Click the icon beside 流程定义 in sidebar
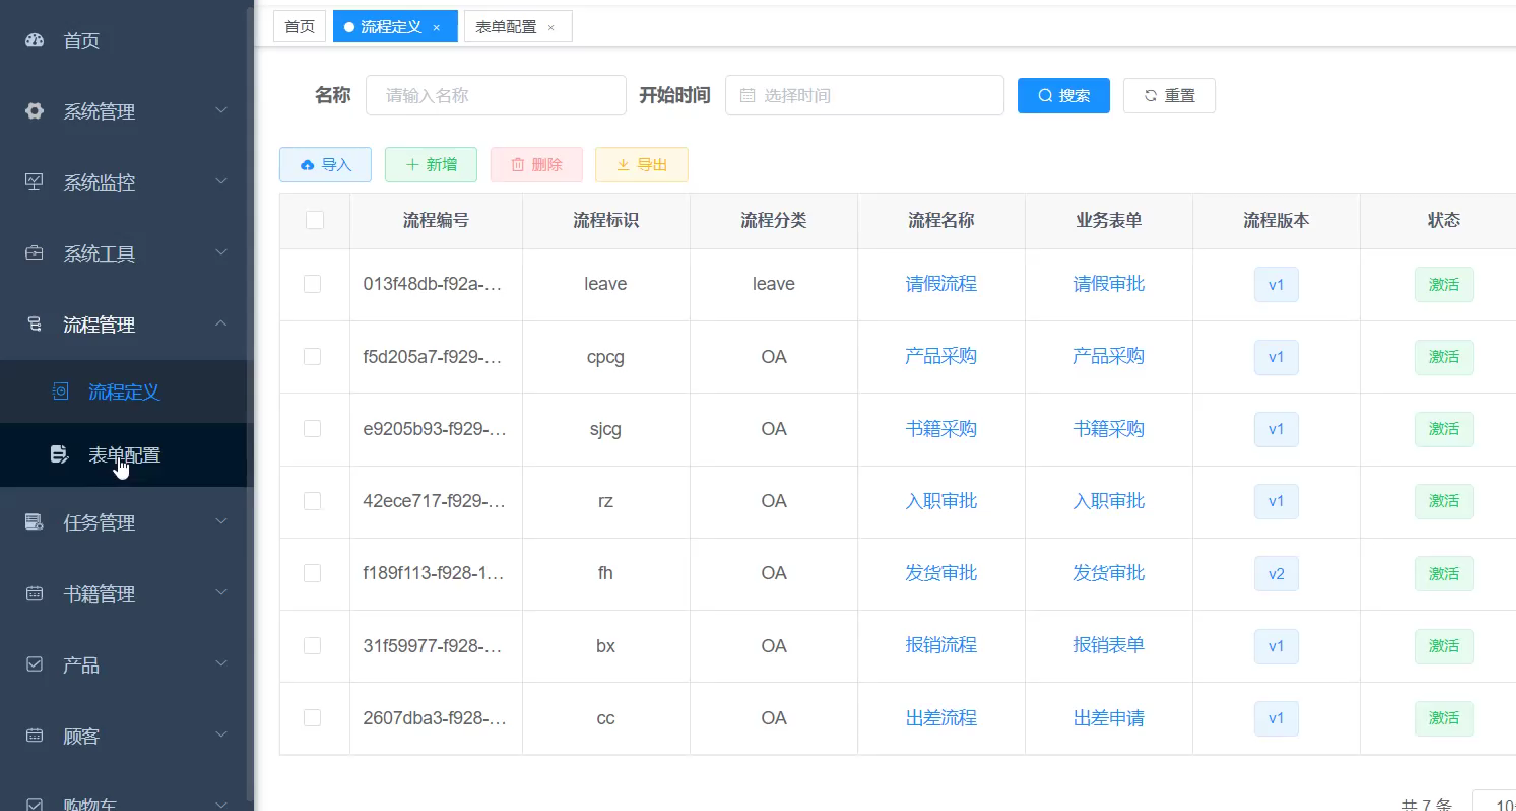The image size is (1516, 811). (60, 391)
